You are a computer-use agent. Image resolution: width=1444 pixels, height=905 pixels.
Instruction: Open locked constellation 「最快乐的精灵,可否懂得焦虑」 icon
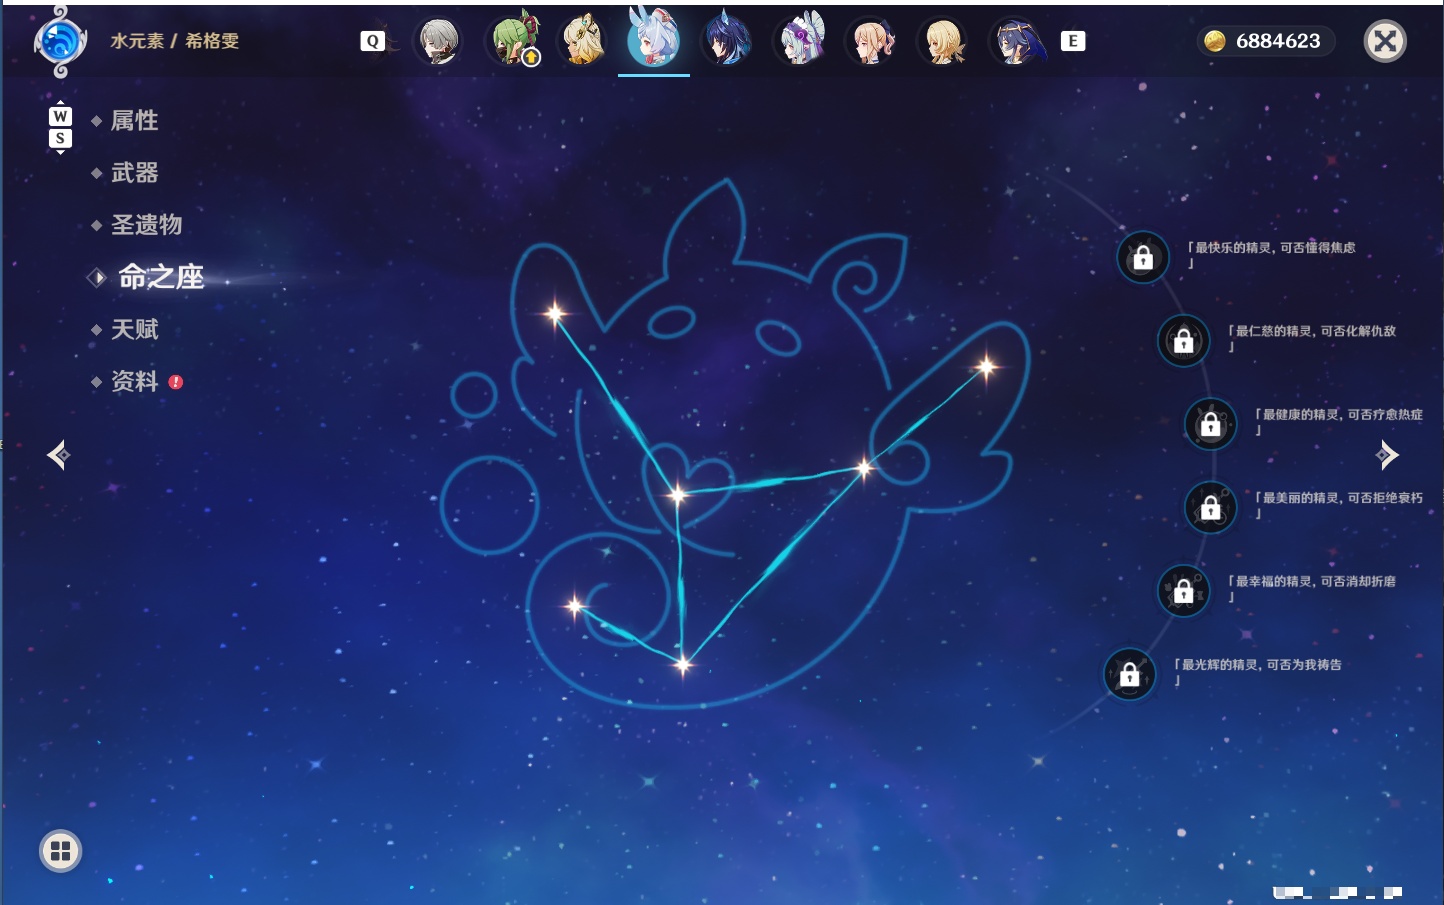click(x=1143, y=257)
